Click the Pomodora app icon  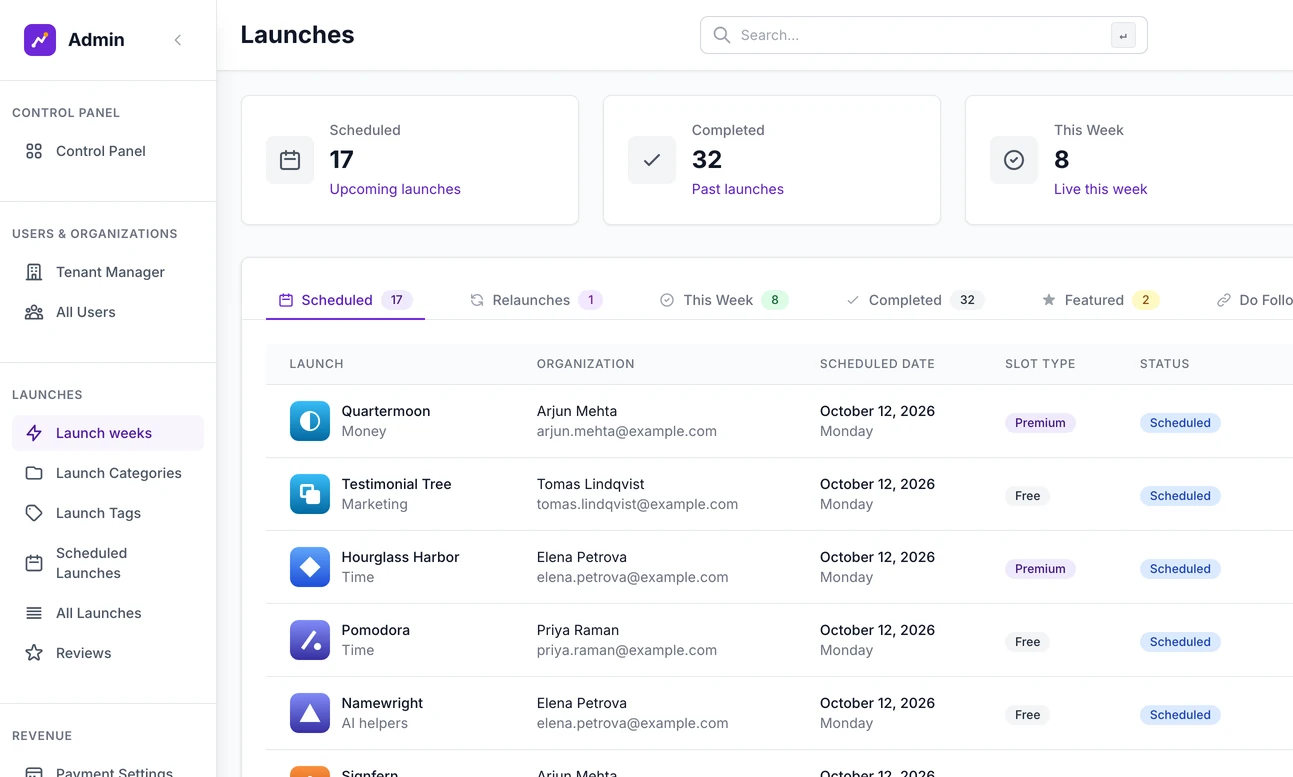(310, 640)
